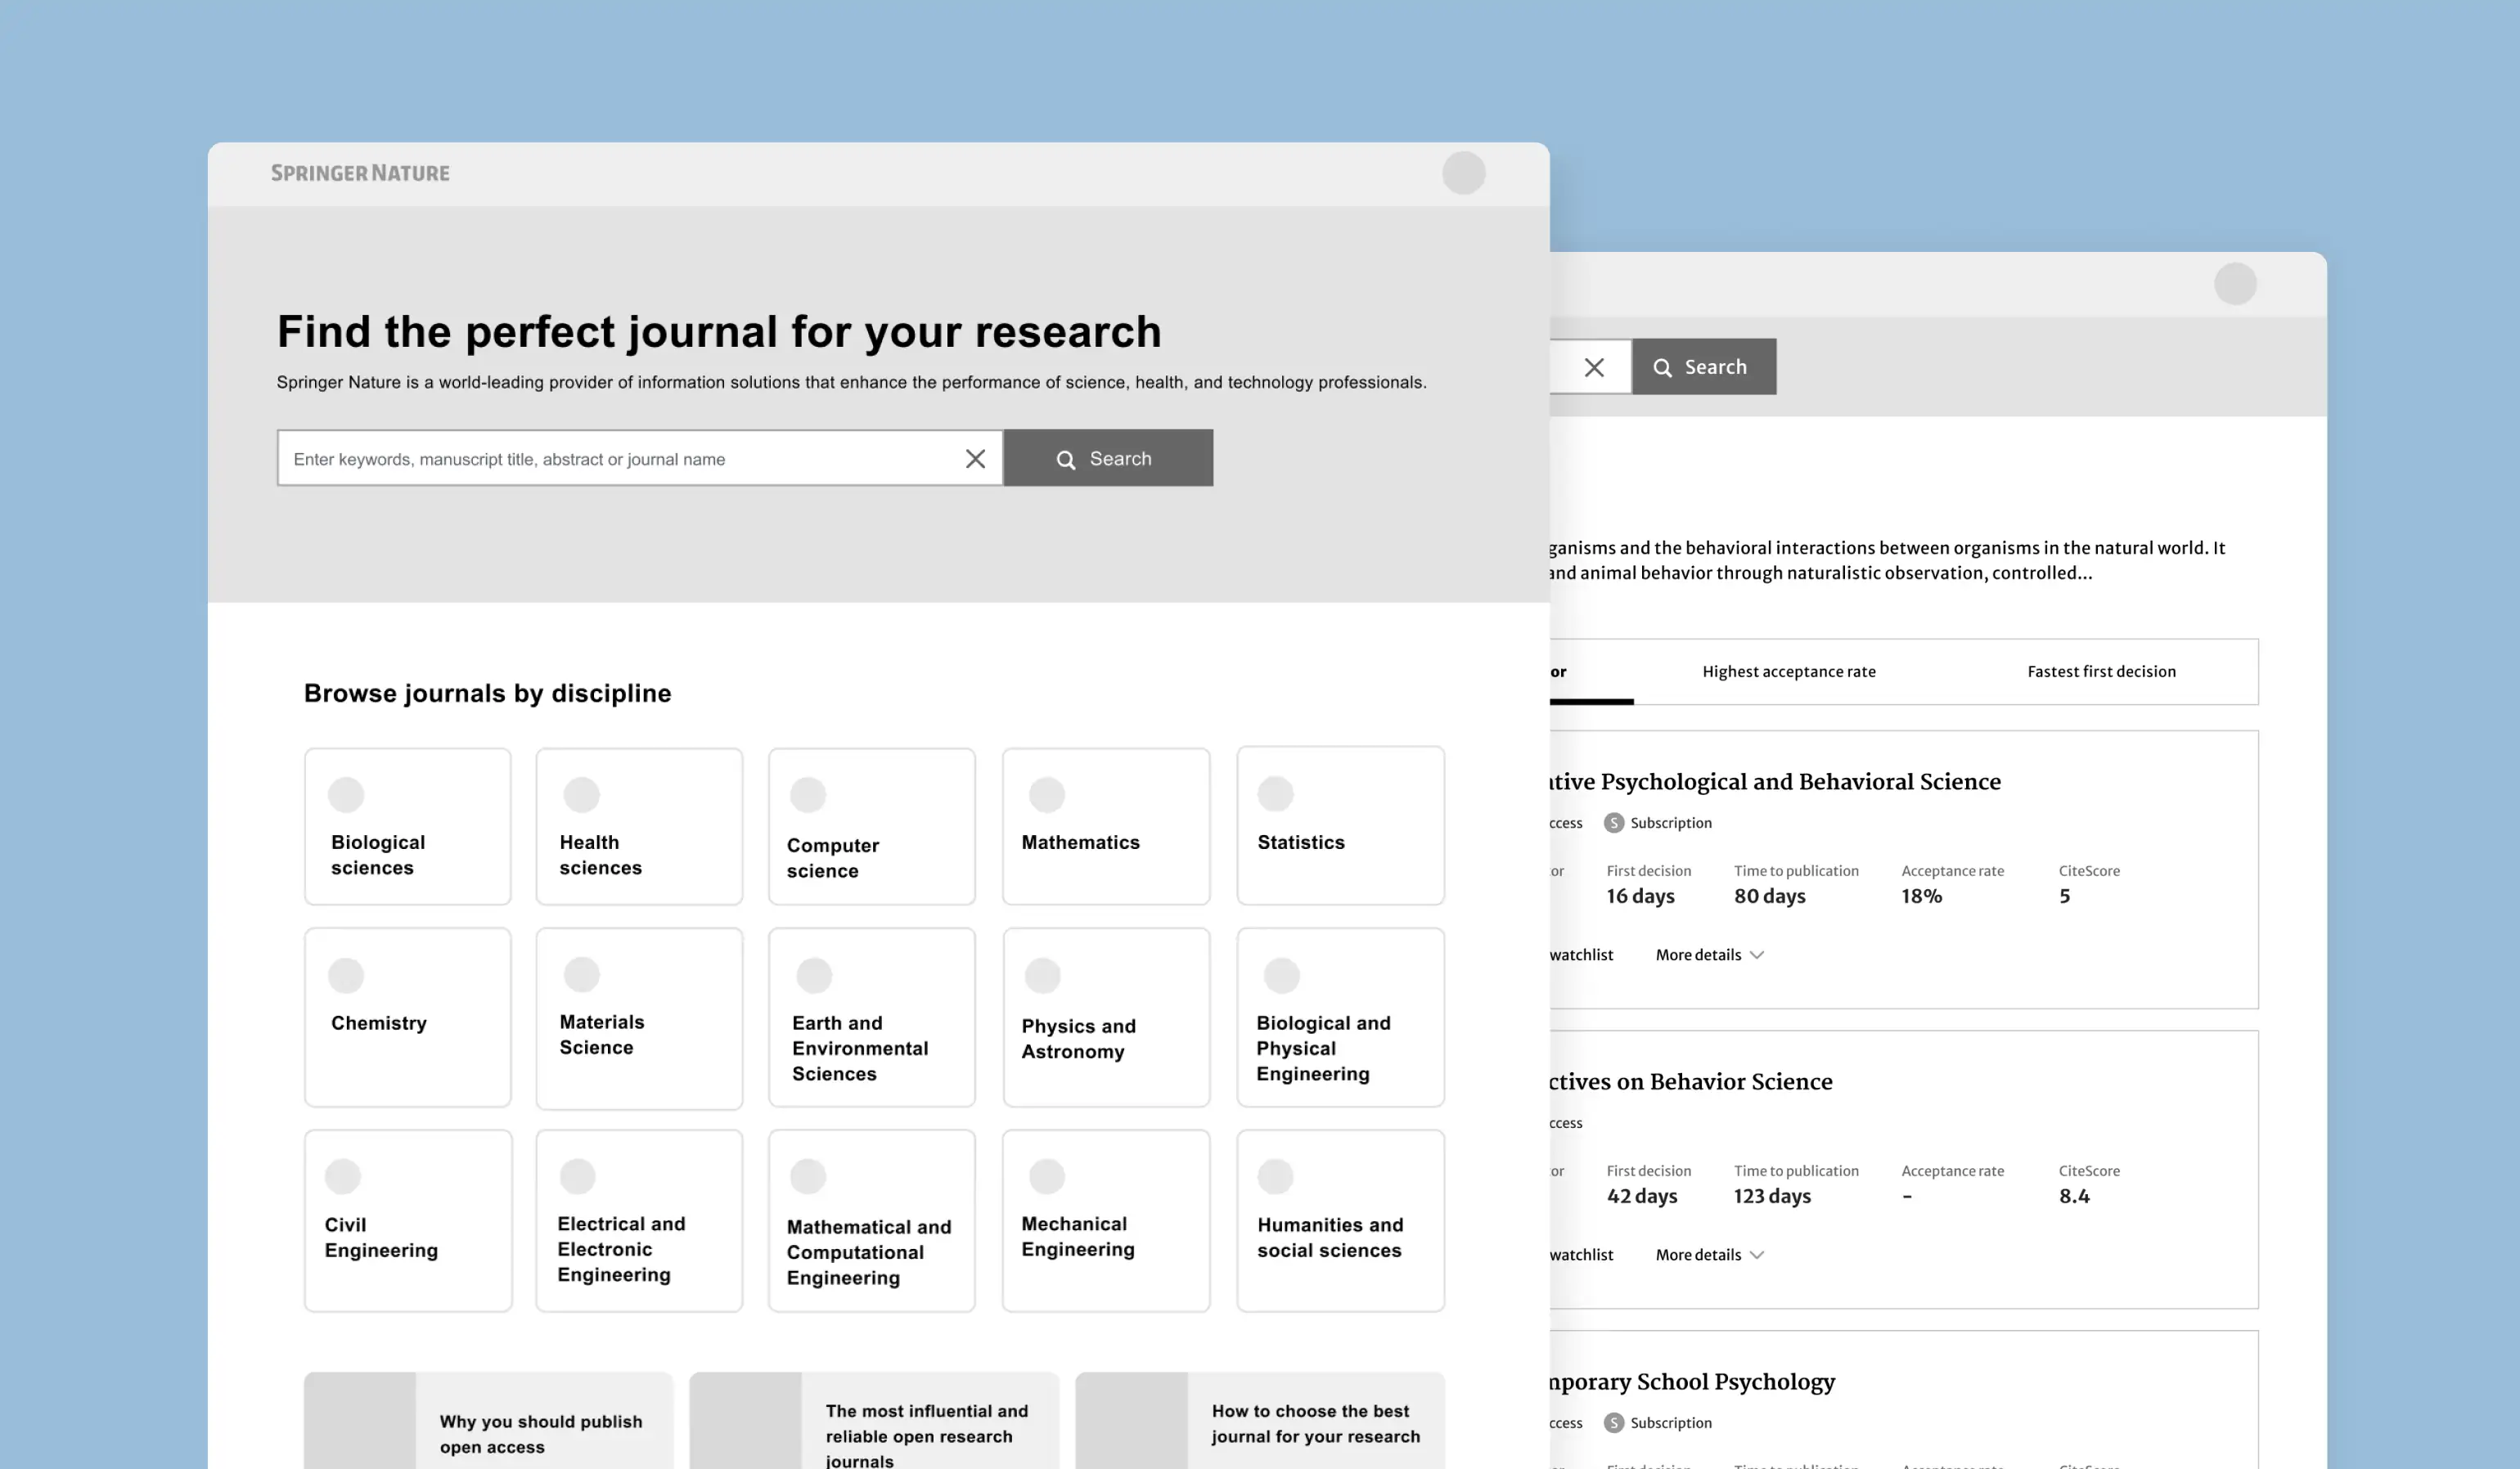
Task: Open most influential open research journals article
Action: coord(874,1421)
